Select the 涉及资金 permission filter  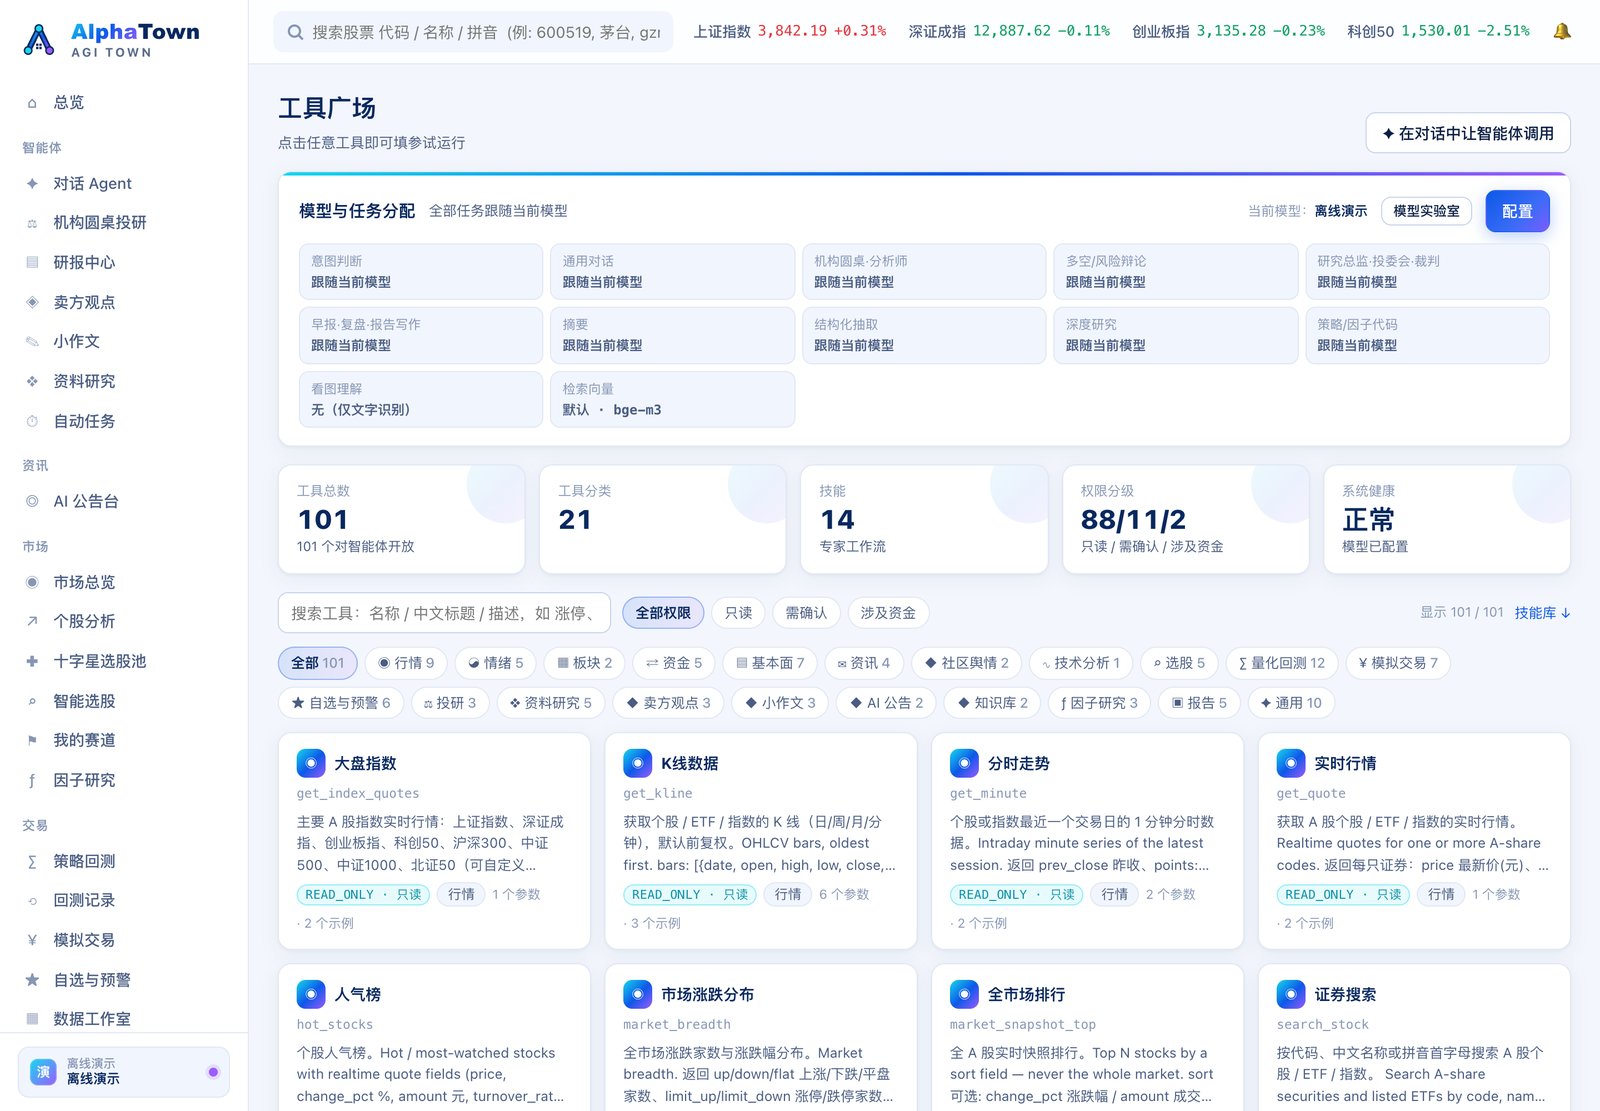coord(888,613)
